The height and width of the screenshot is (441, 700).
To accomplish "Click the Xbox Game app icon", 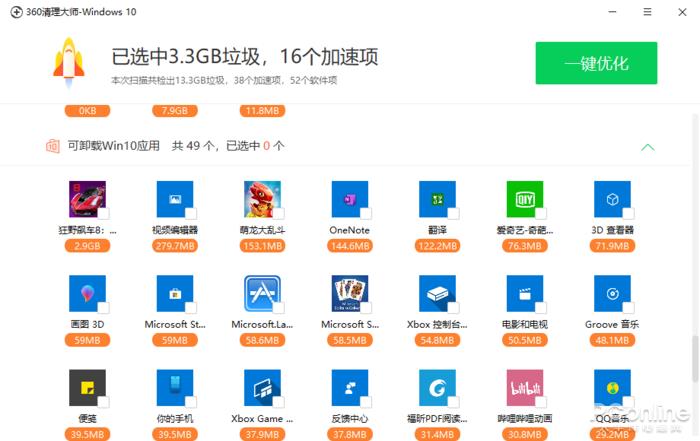I will [262, 387].
